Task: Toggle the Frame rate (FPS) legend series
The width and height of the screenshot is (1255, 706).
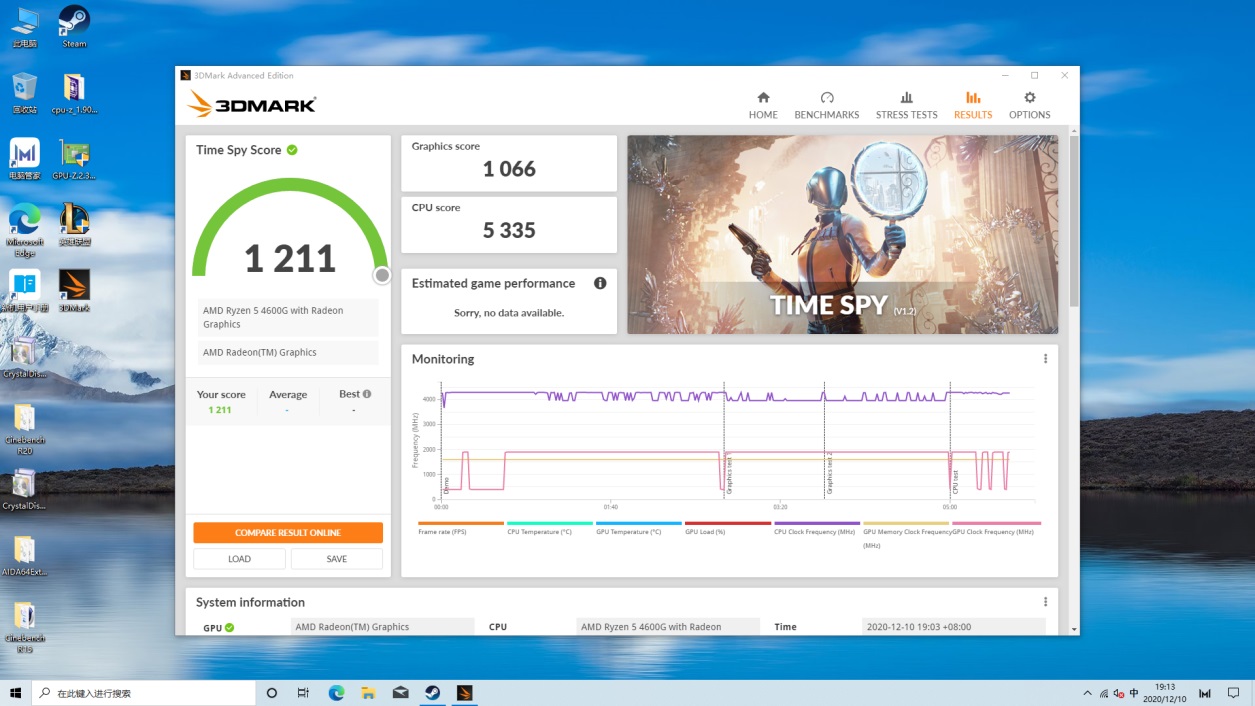Action: (460, 527)
